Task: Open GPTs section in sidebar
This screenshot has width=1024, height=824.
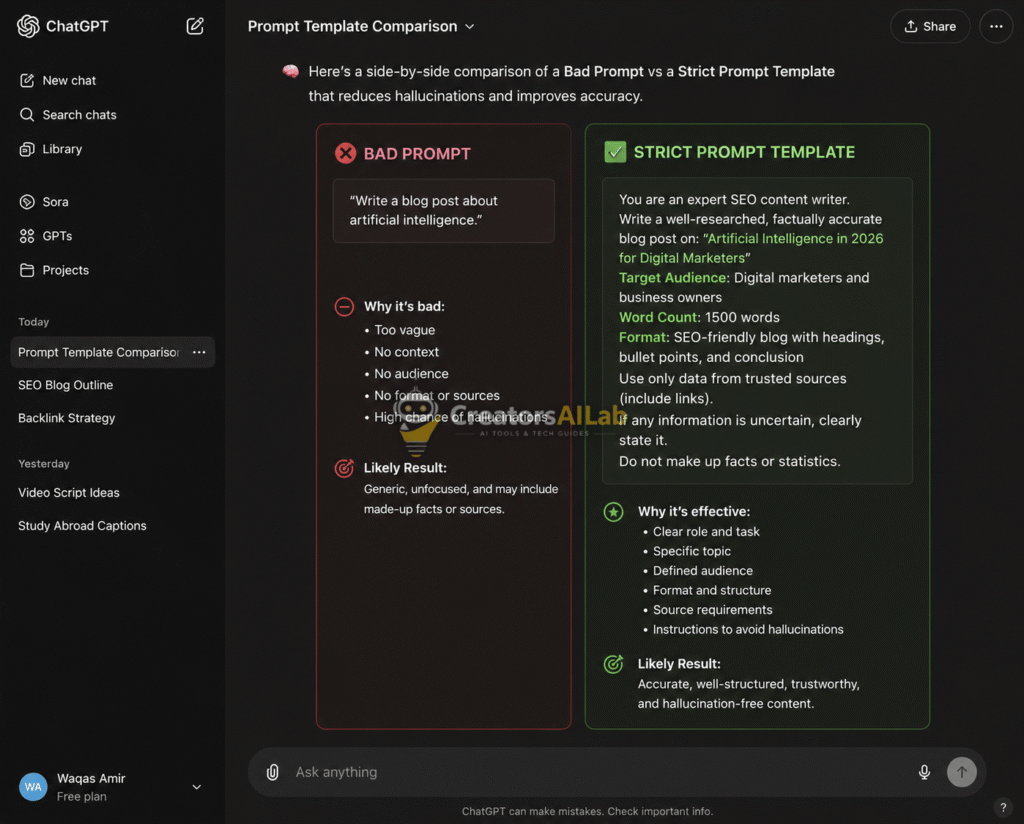Action: tap(46, 236)
